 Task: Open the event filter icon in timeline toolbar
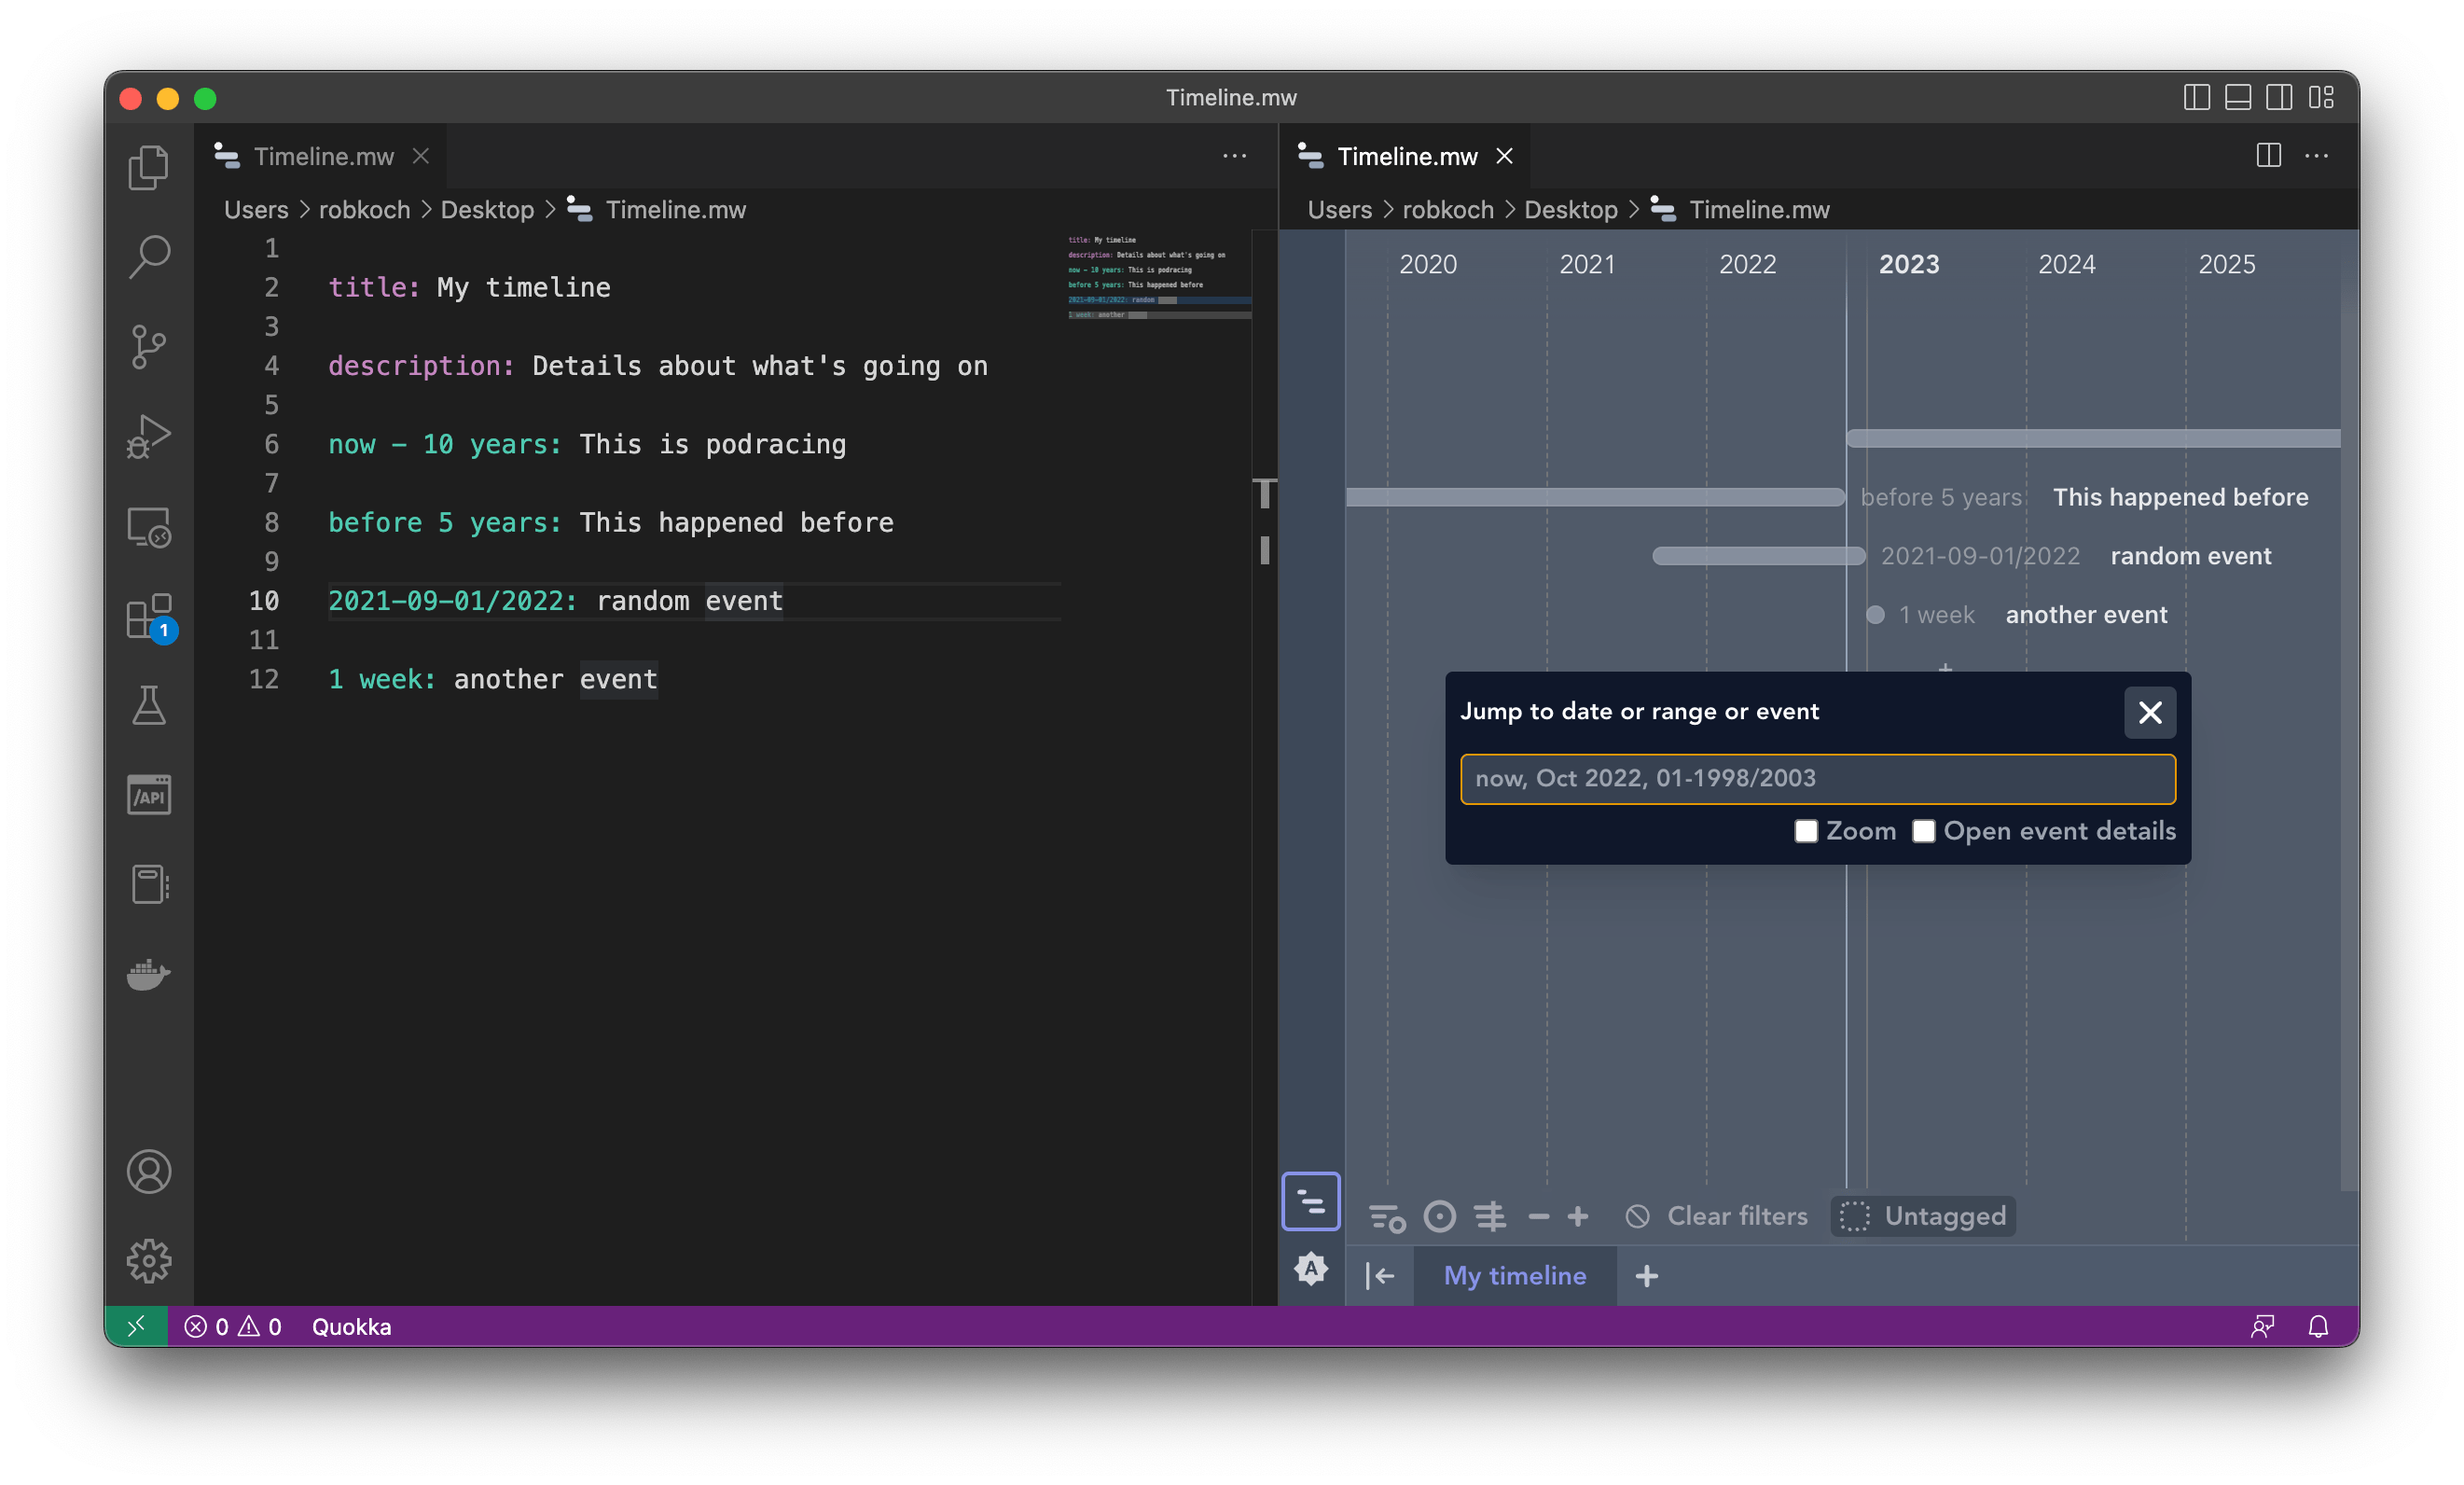(1385, 1216)
